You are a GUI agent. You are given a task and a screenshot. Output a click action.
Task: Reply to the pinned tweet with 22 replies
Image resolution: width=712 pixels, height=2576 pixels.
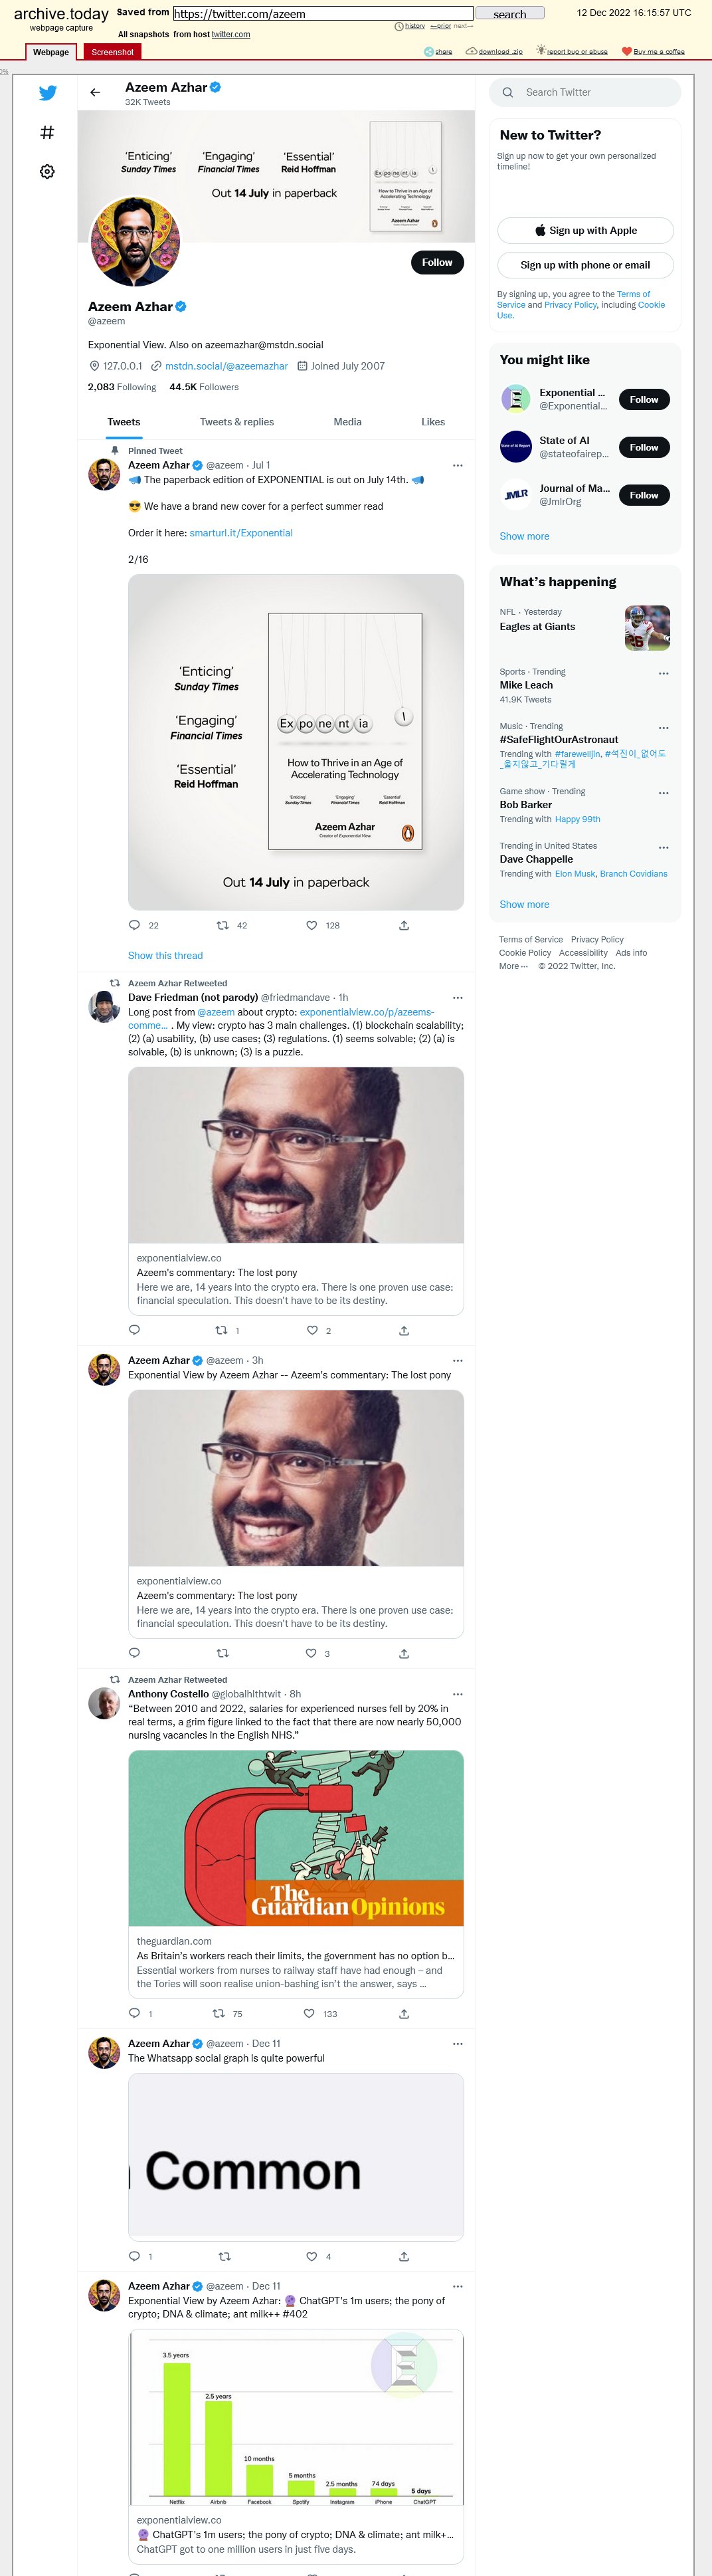(x=135, y=925)
